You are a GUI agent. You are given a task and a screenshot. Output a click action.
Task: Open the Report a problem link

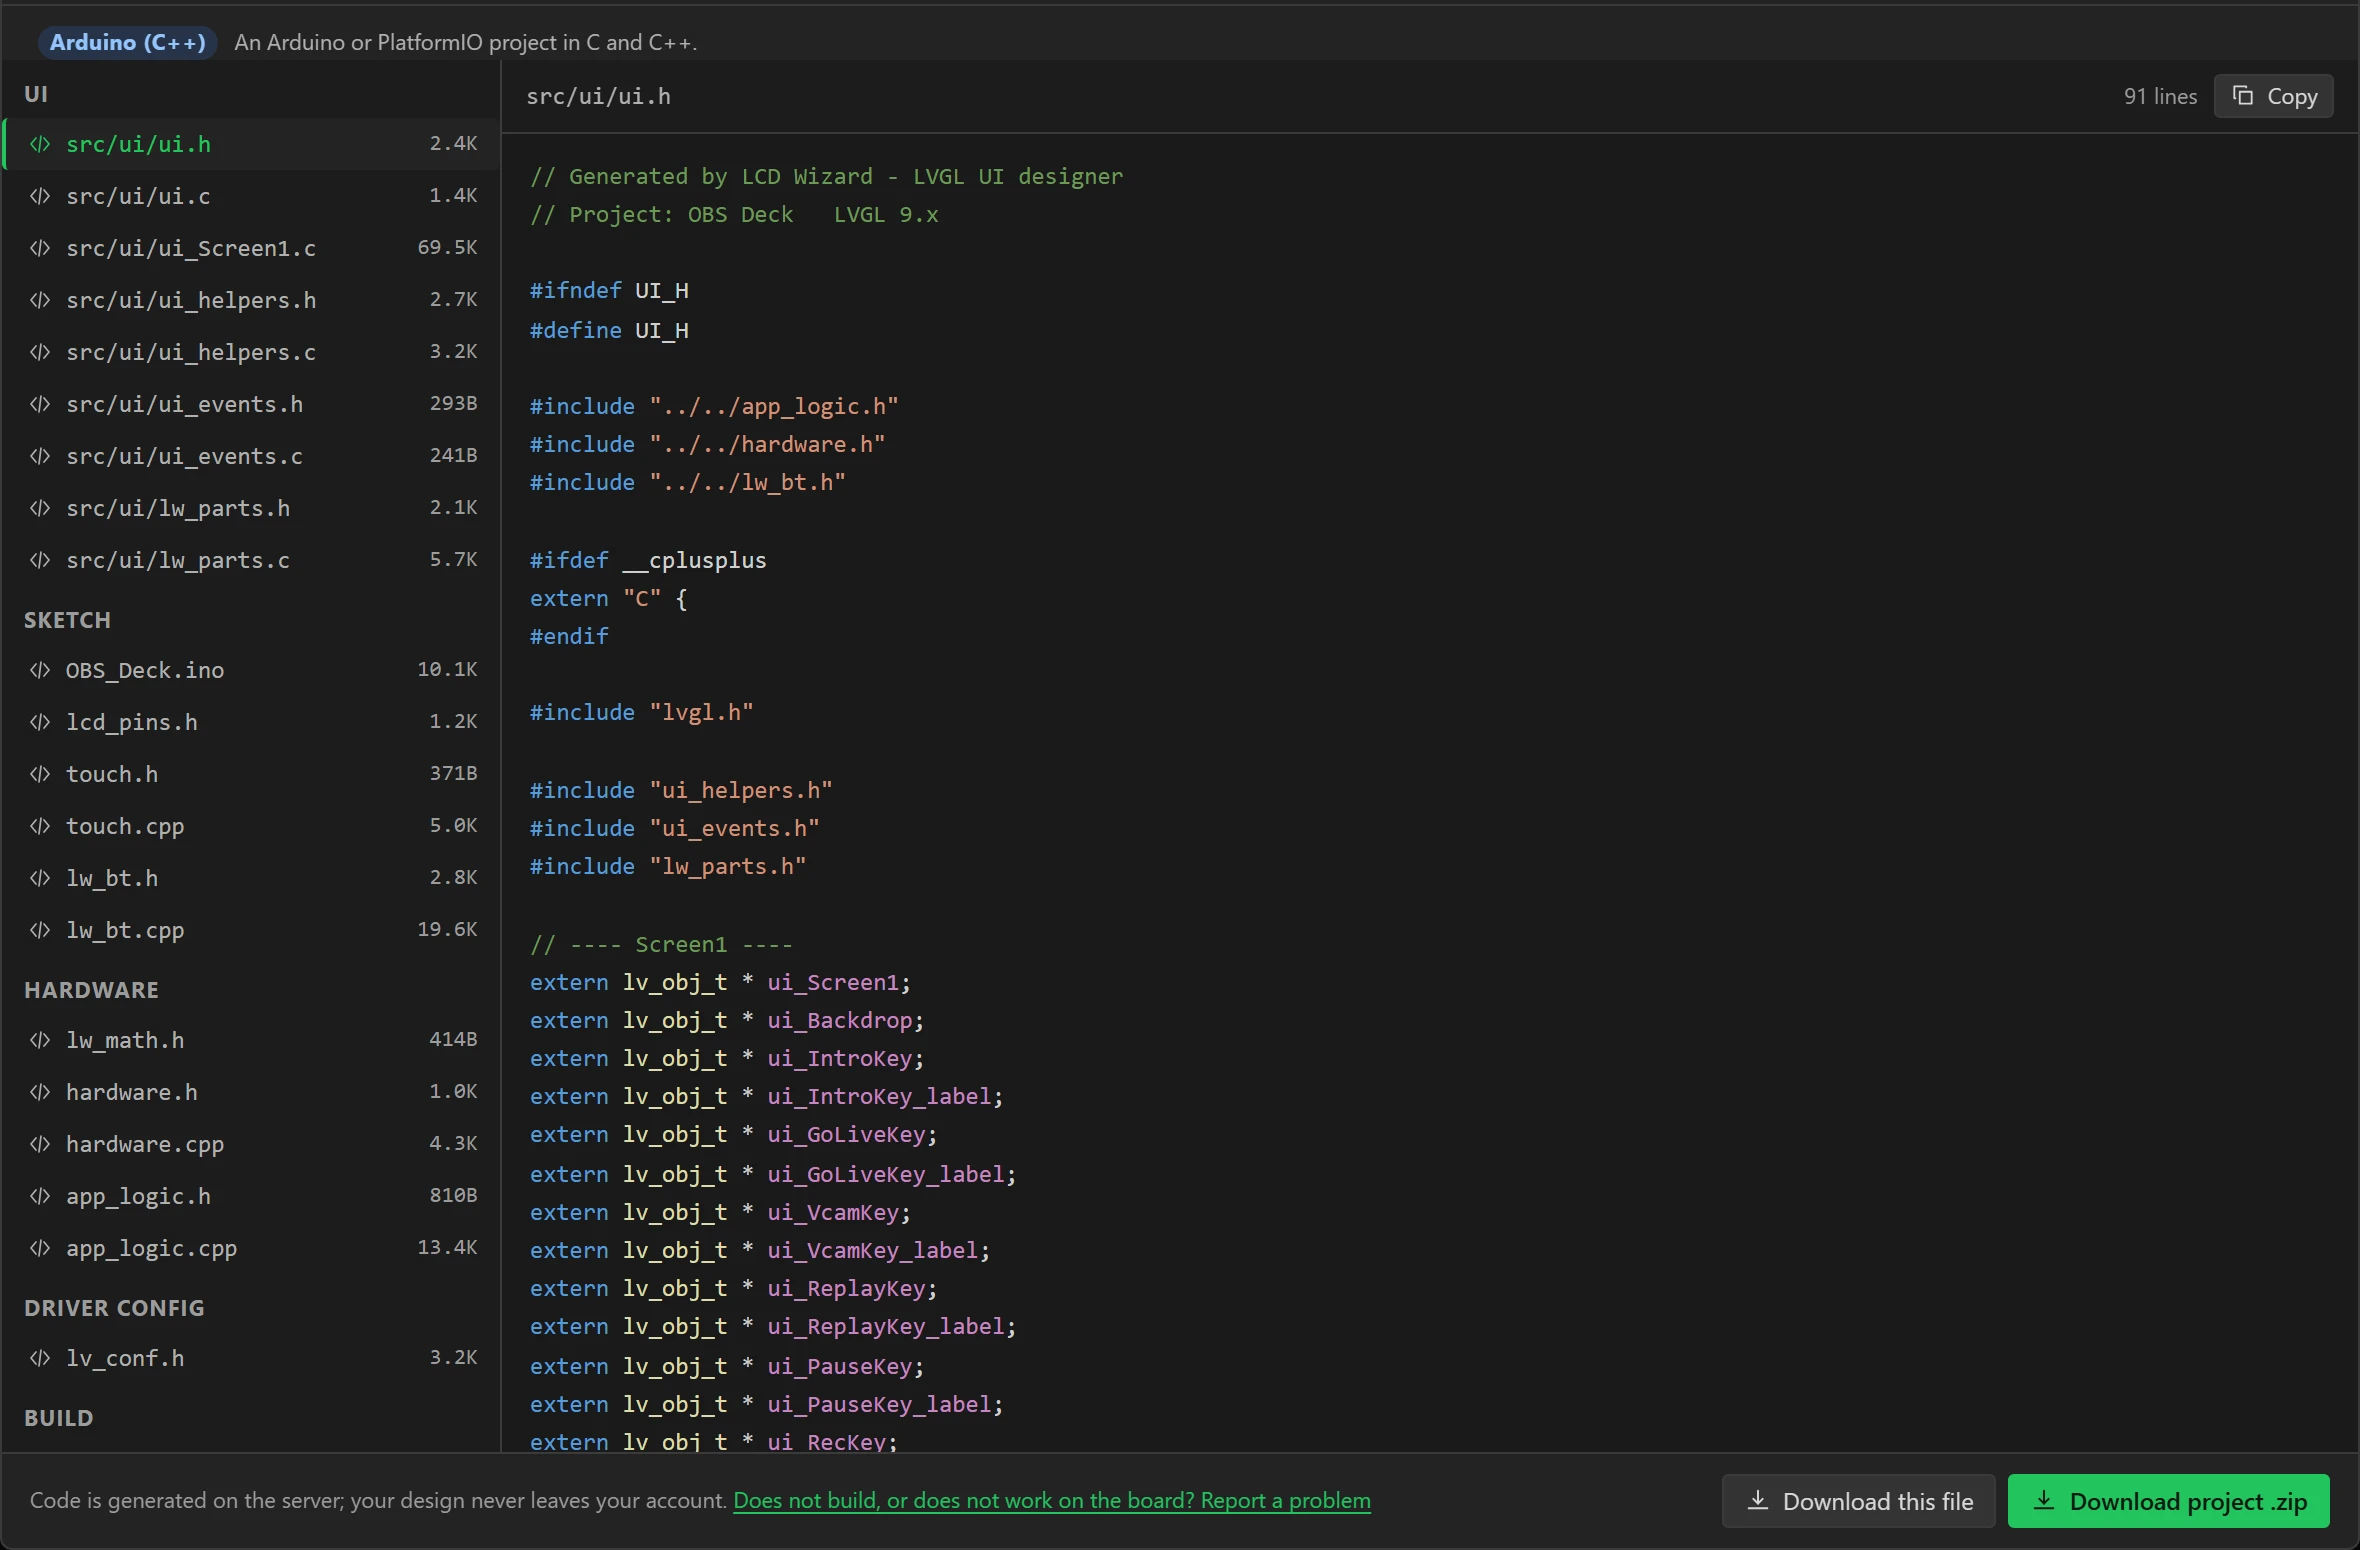[1052, 1500]
